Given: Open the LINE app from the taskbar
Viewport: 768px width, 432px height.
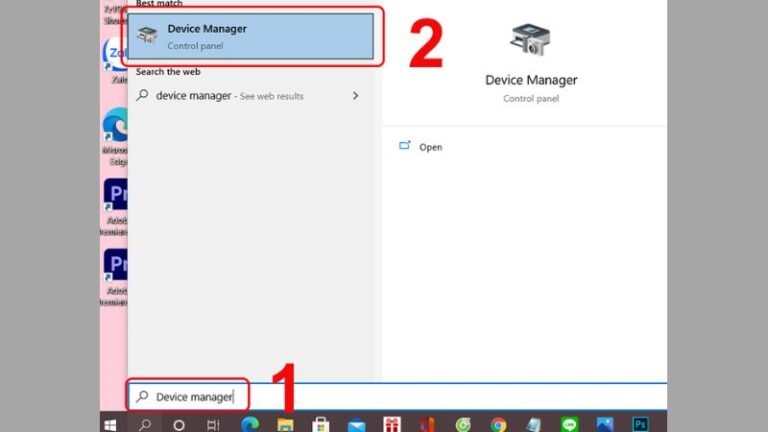Looking at the screenshot, I should click(569, 424).
